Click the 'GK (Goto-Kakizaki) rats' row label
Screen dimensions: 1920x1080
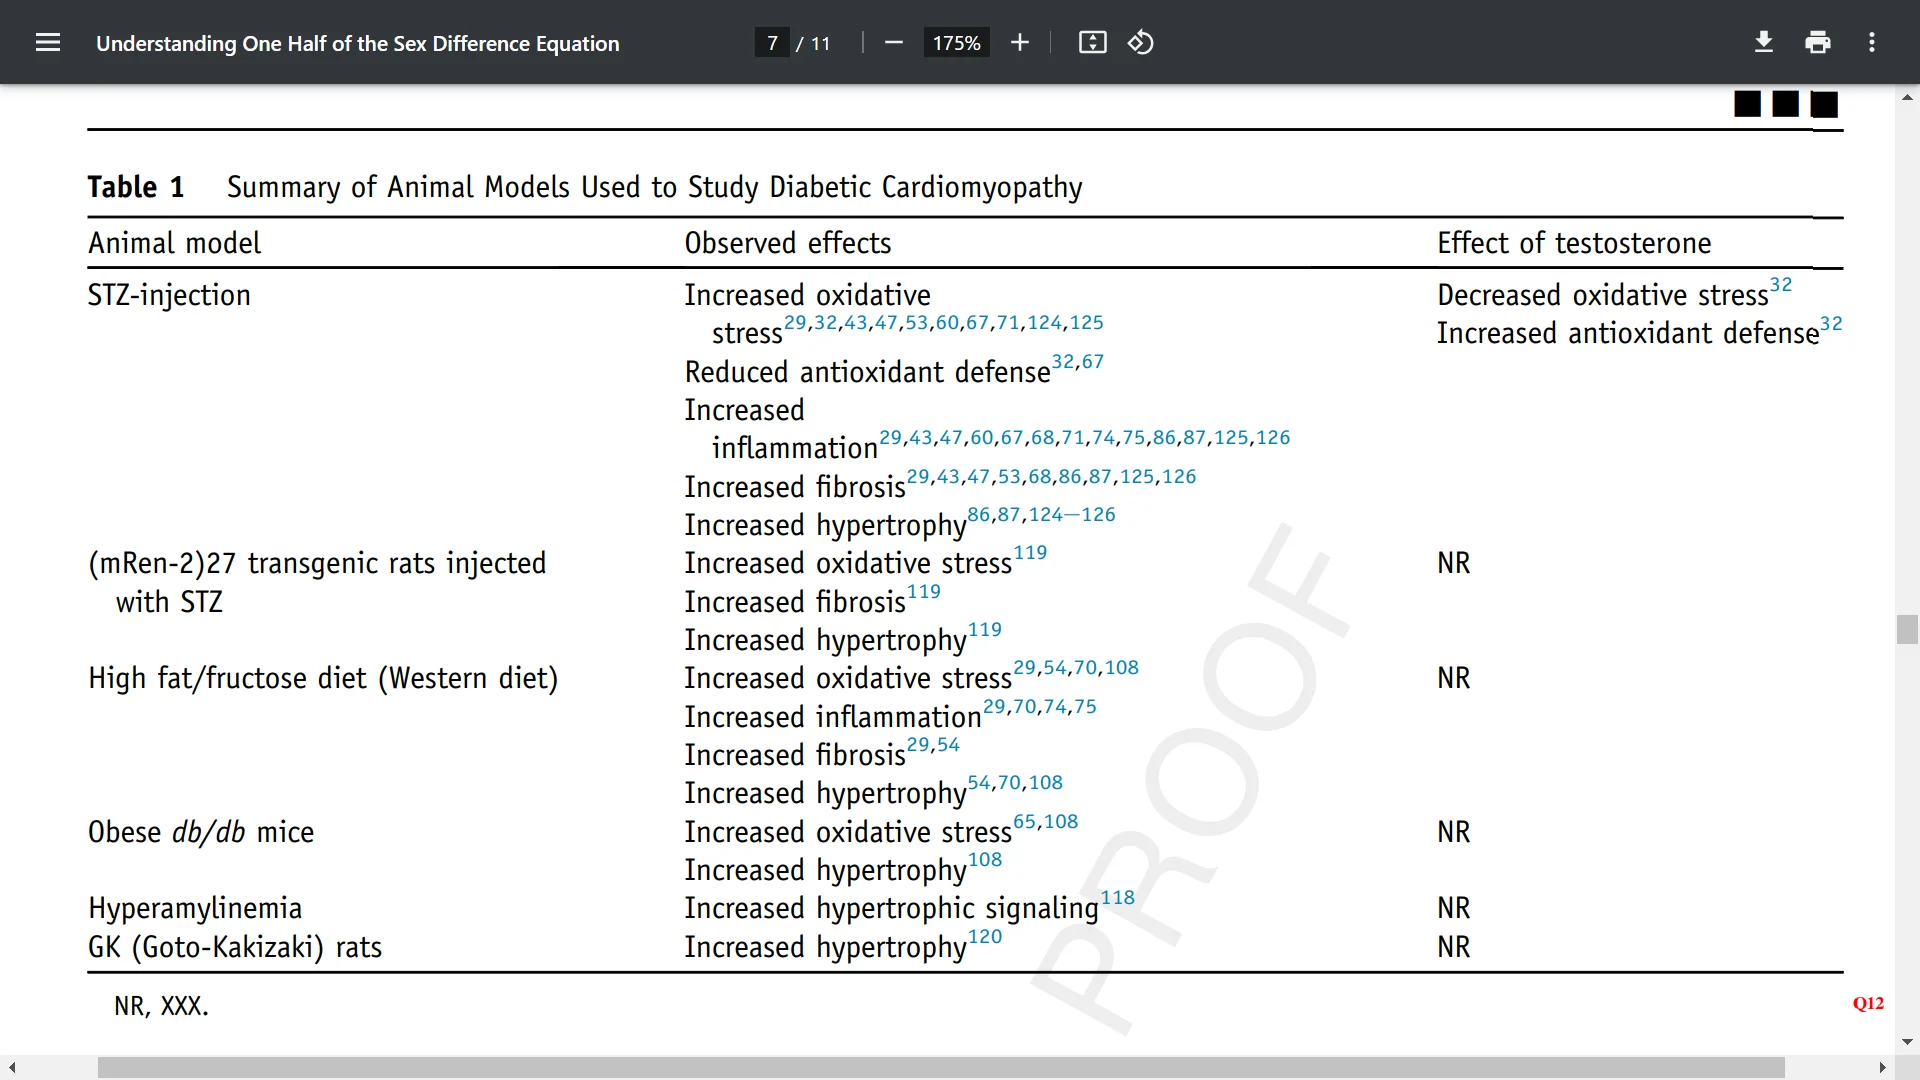click(x=235, y=947)
